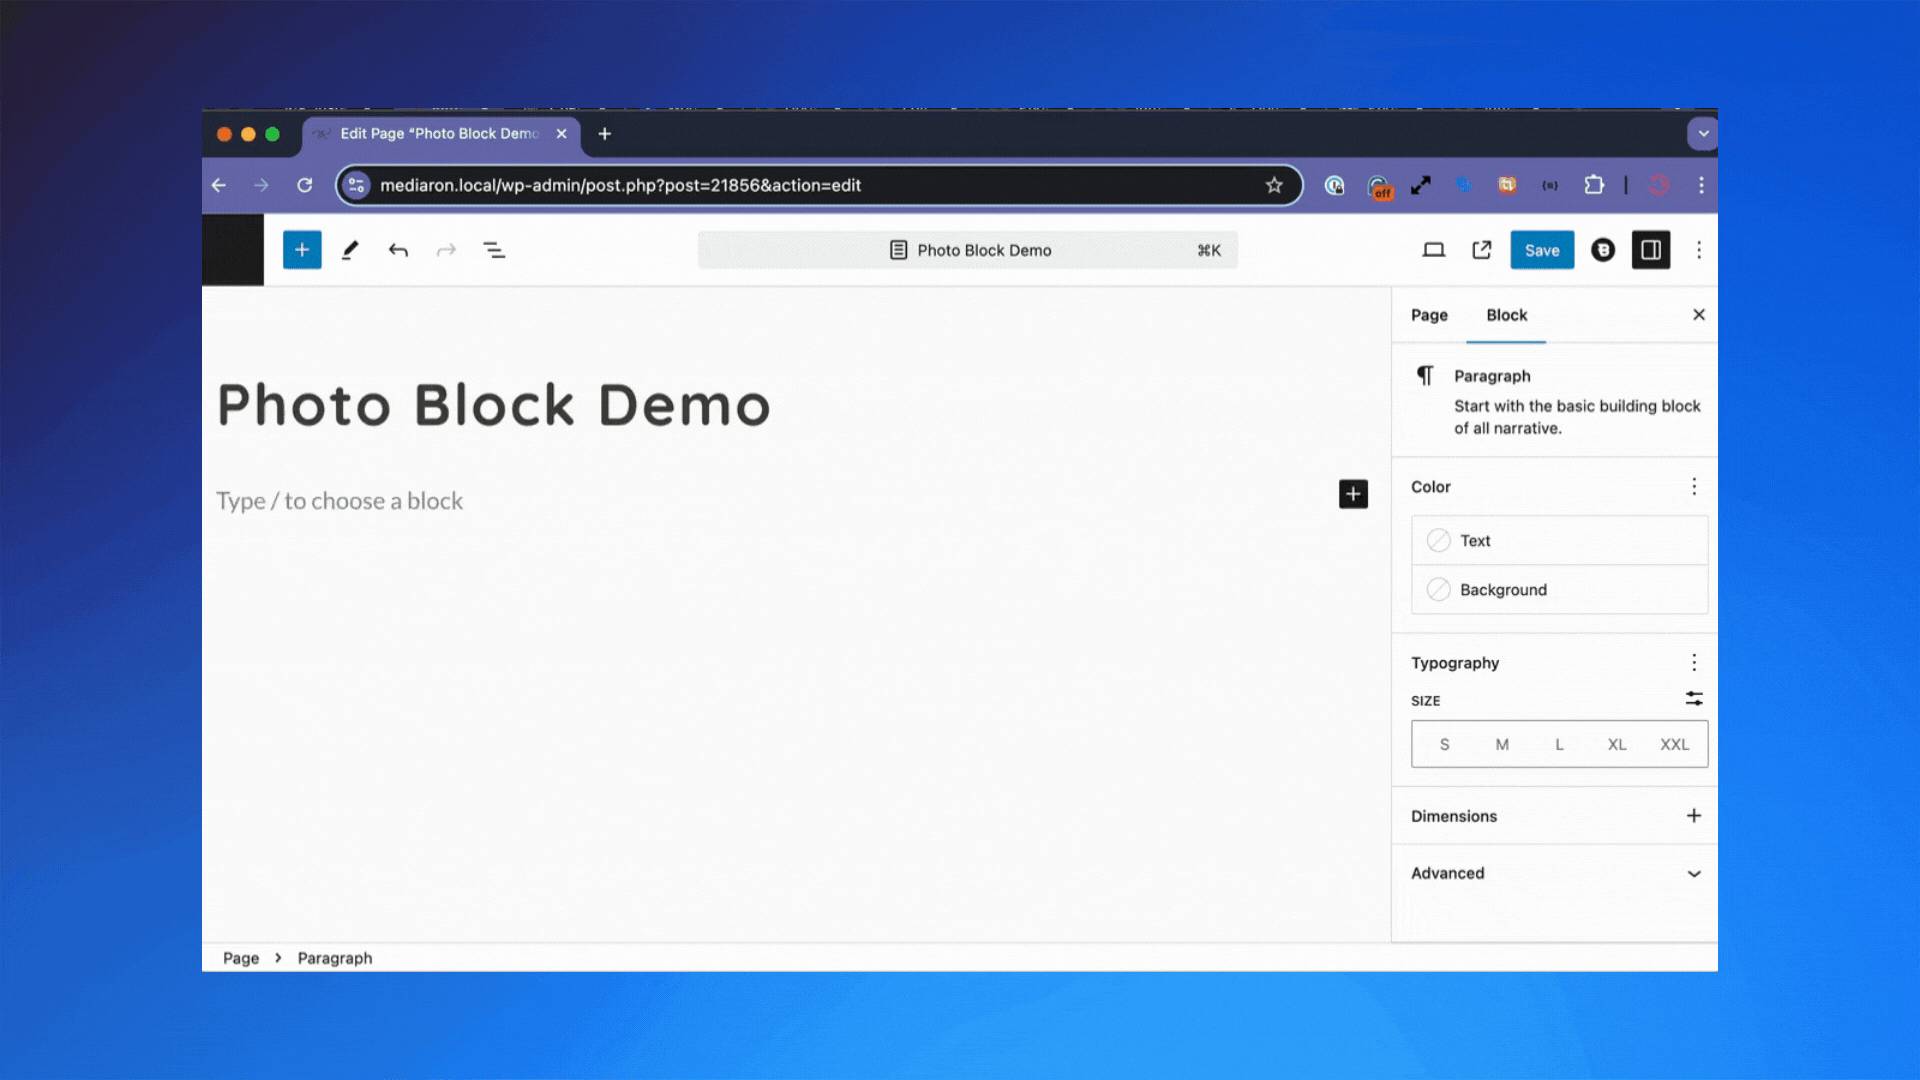Switch to the Page tab in the sidebar
This screenshot has width=1920, height=1080.
(x=1429, y=315)
